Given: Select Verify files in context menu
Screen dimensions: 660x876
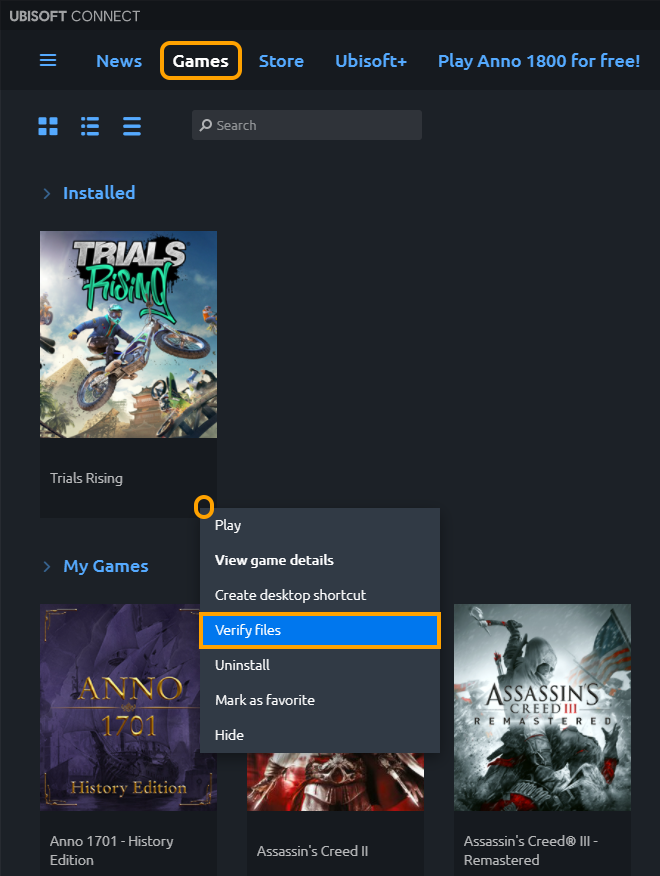Looking at the screenshot, I should point(320,630).
